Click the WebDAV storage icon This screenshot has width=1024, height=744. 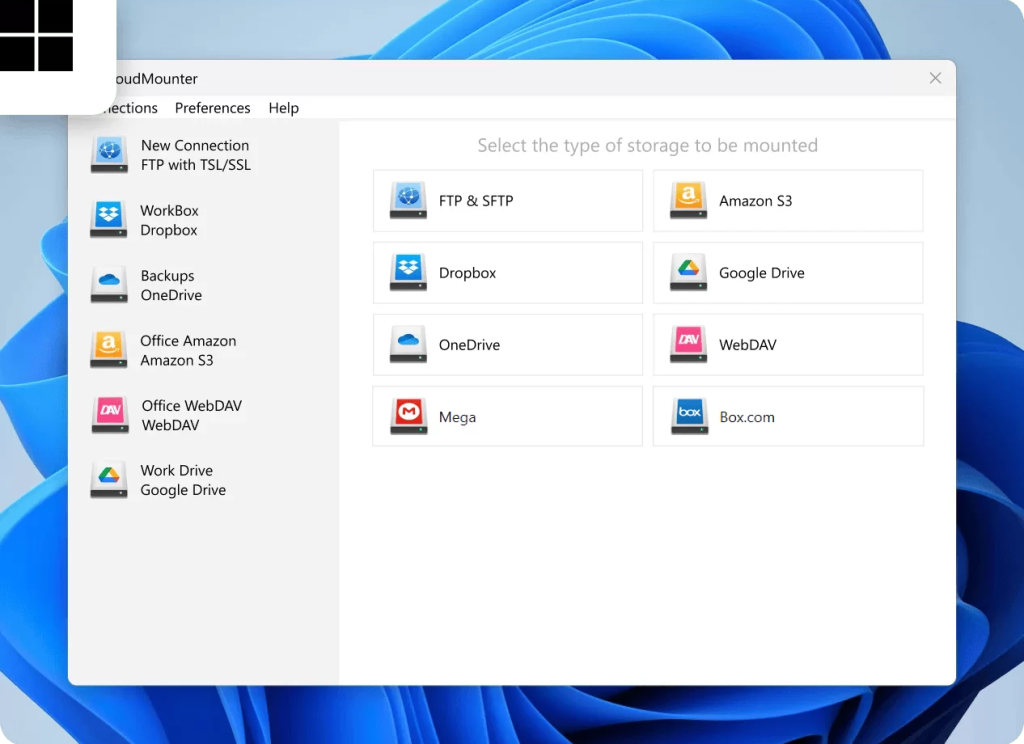(687, 344)
